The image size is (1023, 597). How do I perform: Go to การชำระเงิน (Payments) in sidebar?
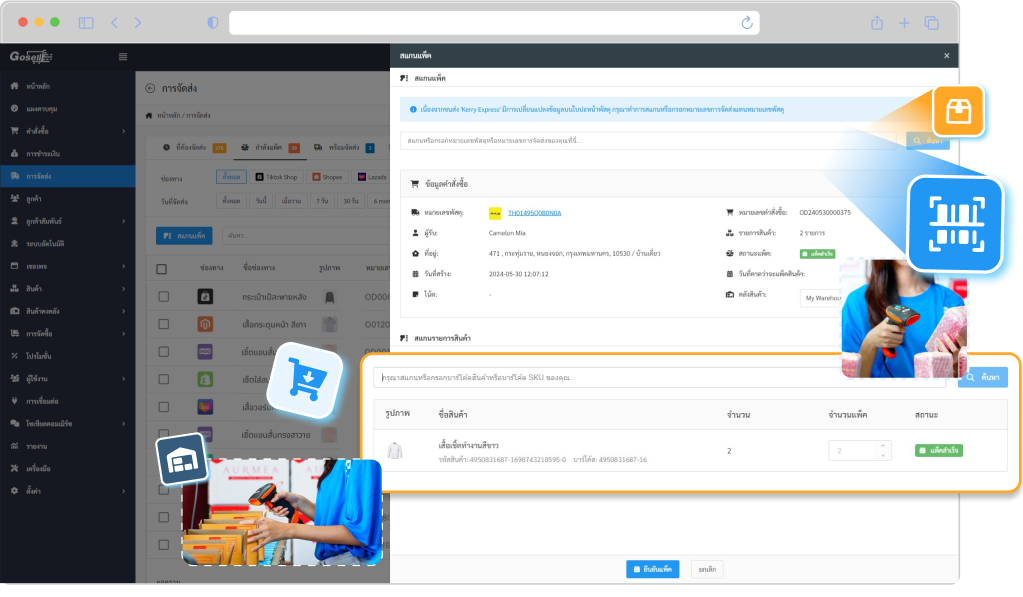pyautogui.click(x=42, y=154)
